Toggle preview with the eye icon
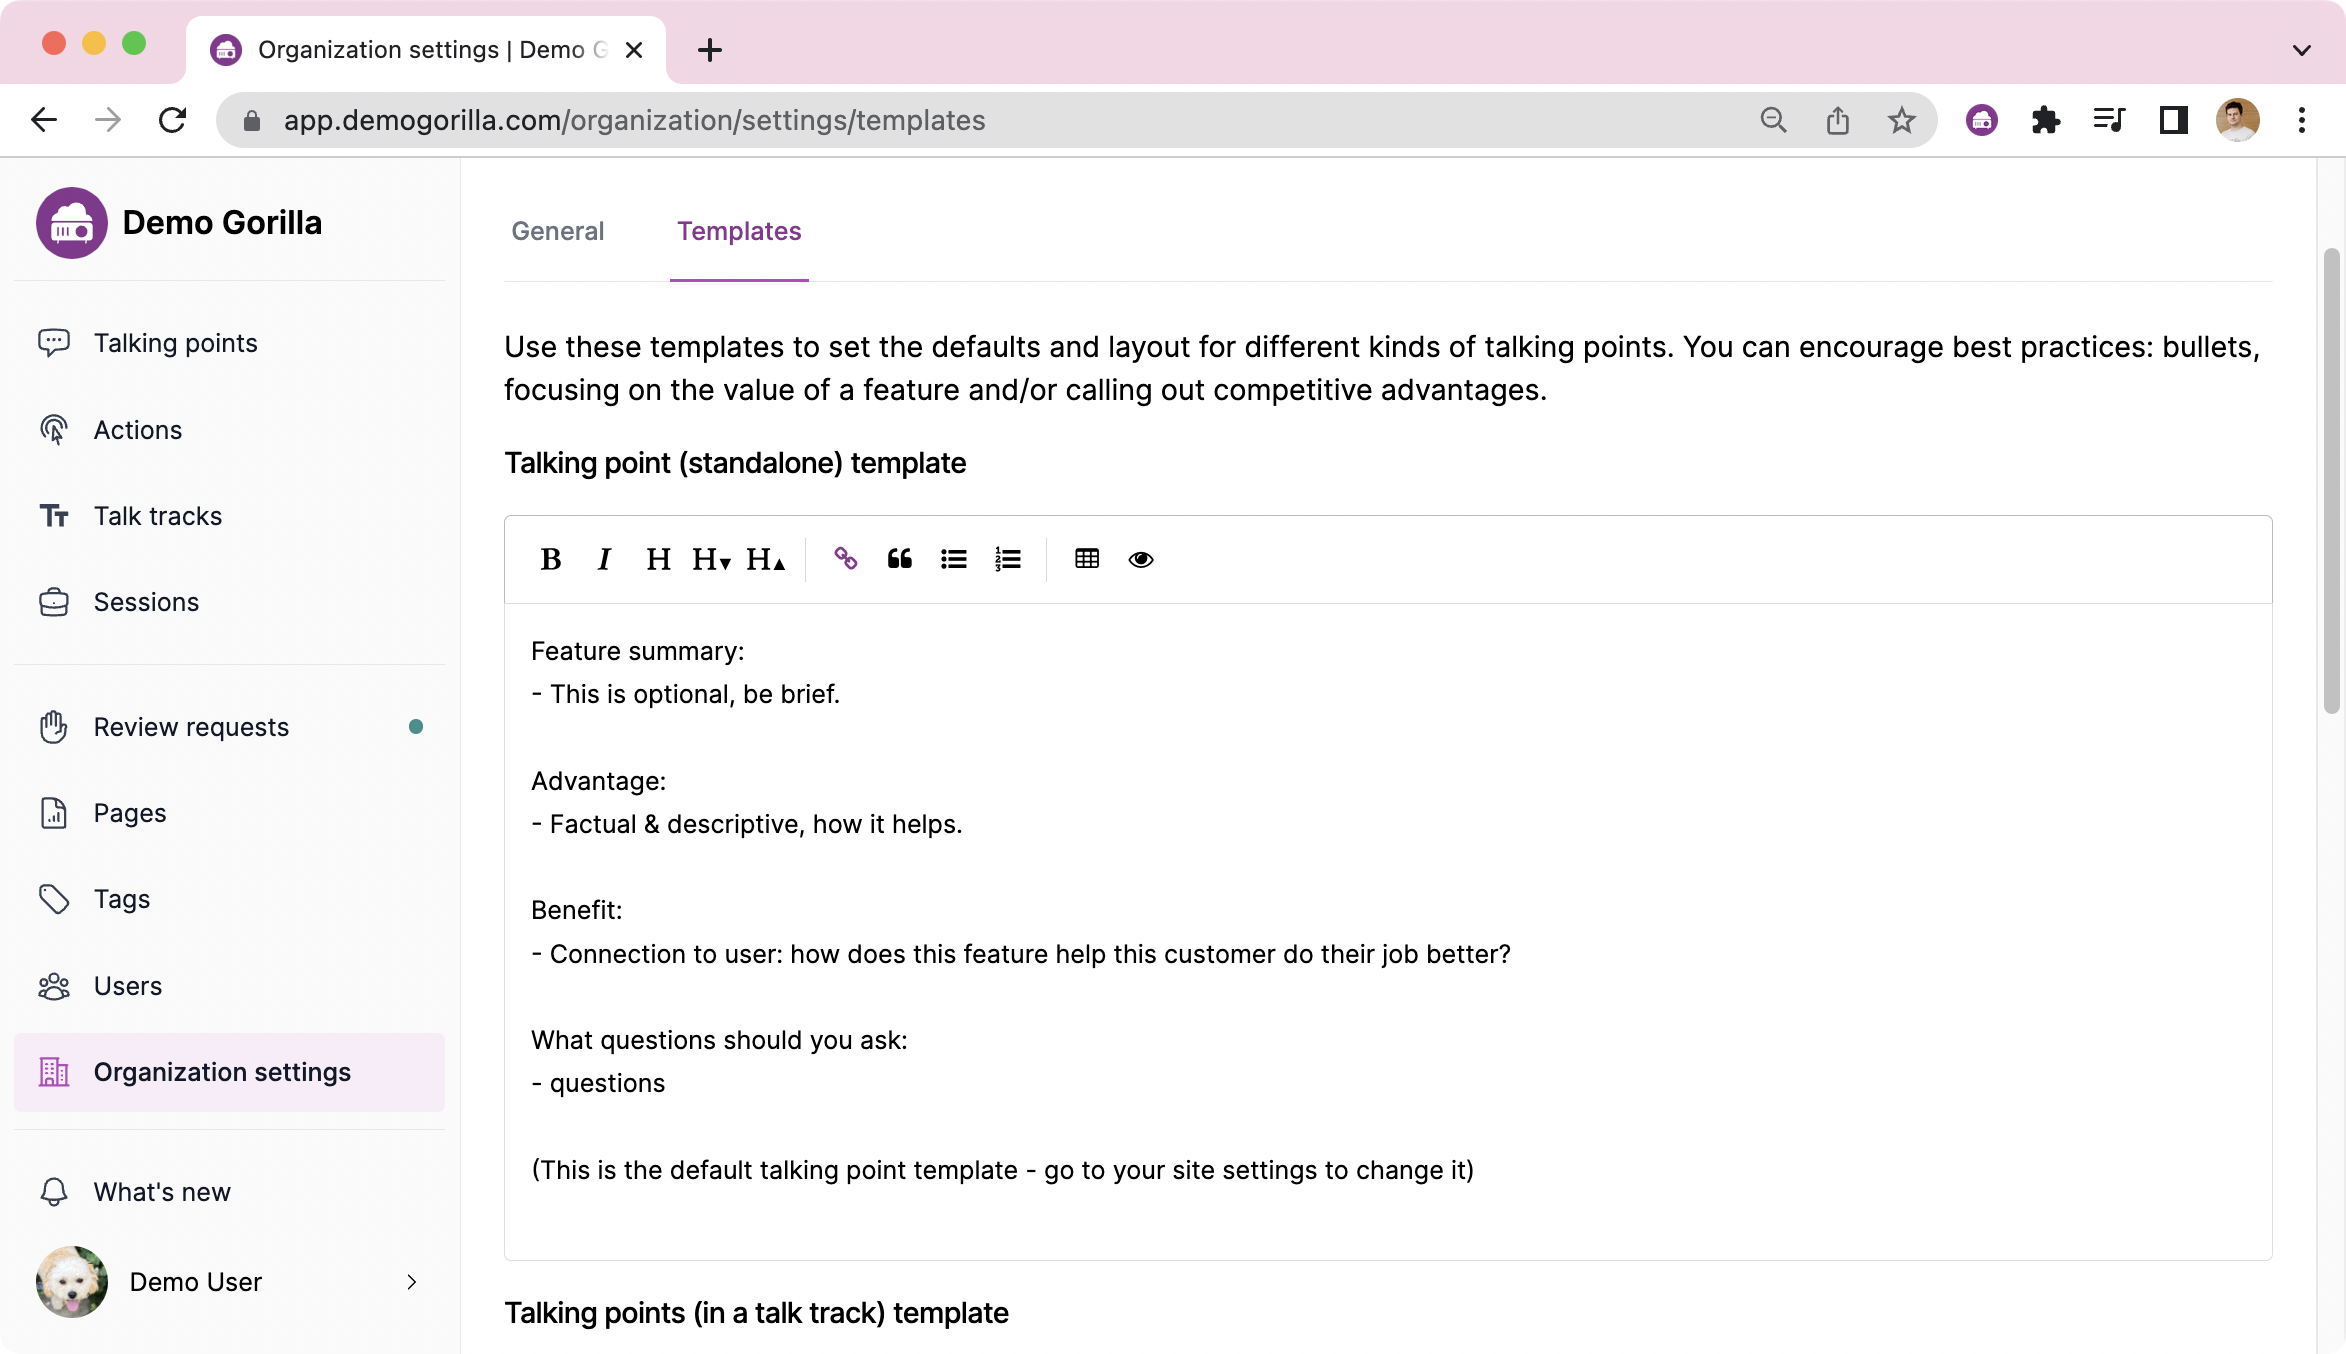Image resolution: width=2346 pixels, height=1354 pixels. click(1141, 559)
